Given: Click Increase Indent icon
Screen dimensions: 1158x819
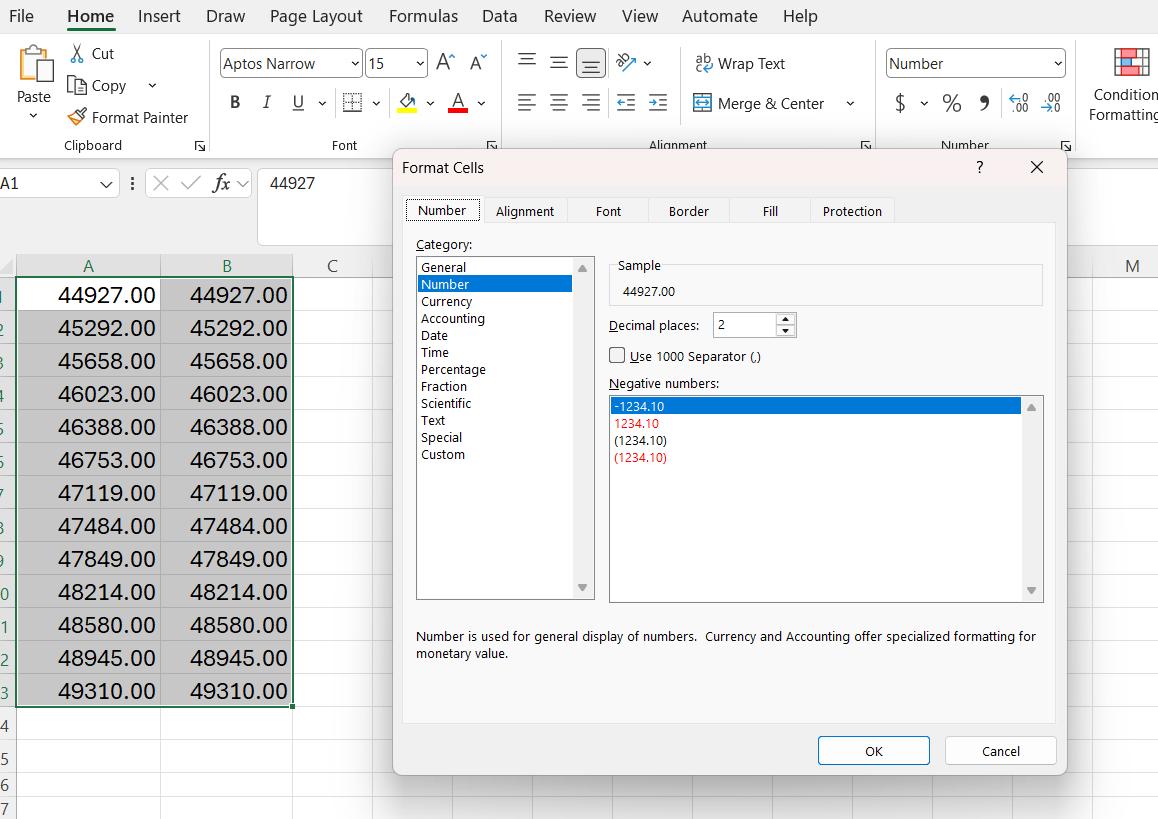Looking at the screenshot, I should pyautogui.click(x=658, y=103).
